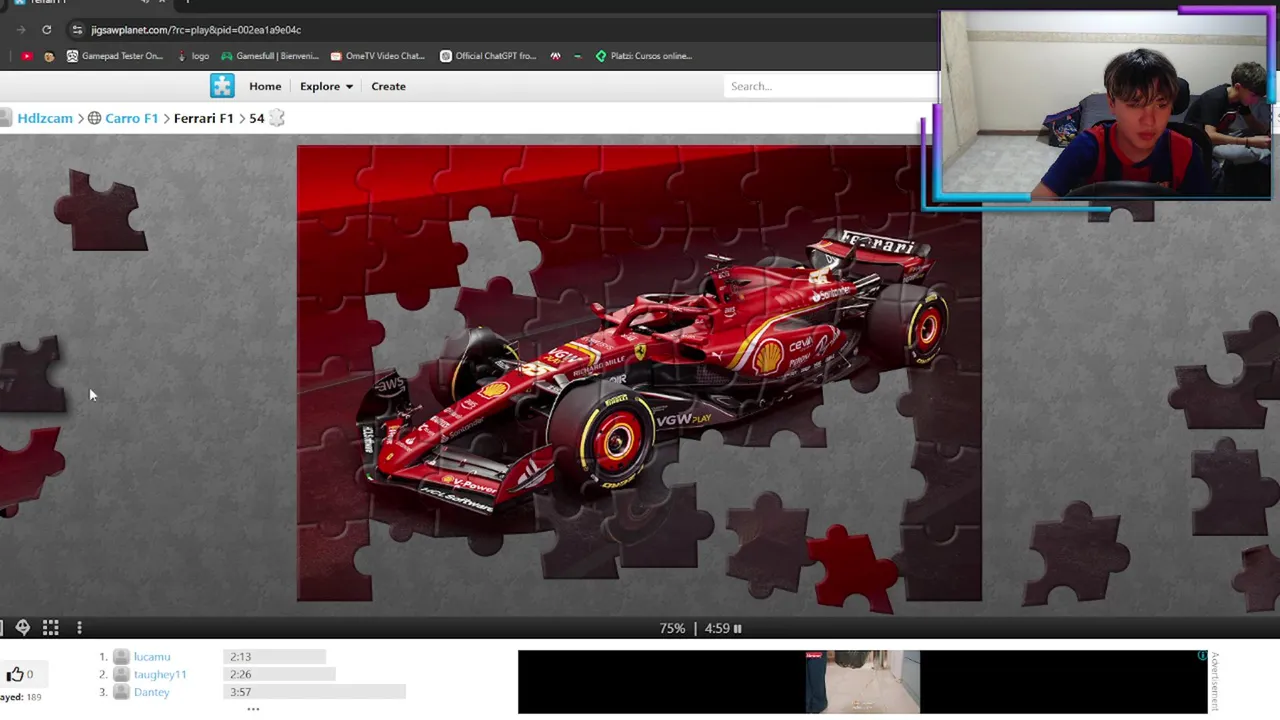Click the arrange pieces grid icon

click(x=50, y=628)
